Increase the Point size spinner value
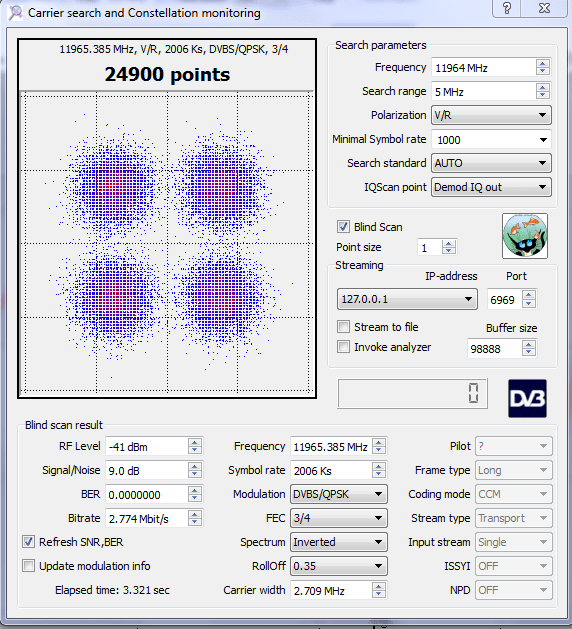Screen dimensions: 572x629 (449, 243)
